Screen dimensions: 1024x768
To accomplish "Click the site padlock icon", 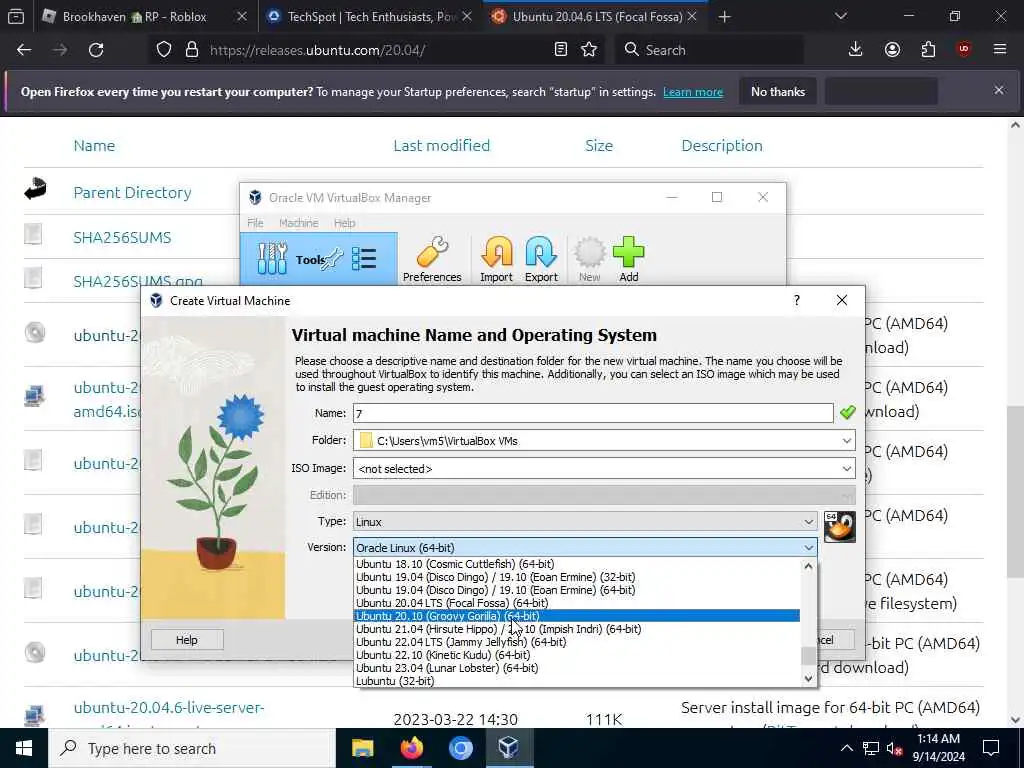I will (192, 50).
